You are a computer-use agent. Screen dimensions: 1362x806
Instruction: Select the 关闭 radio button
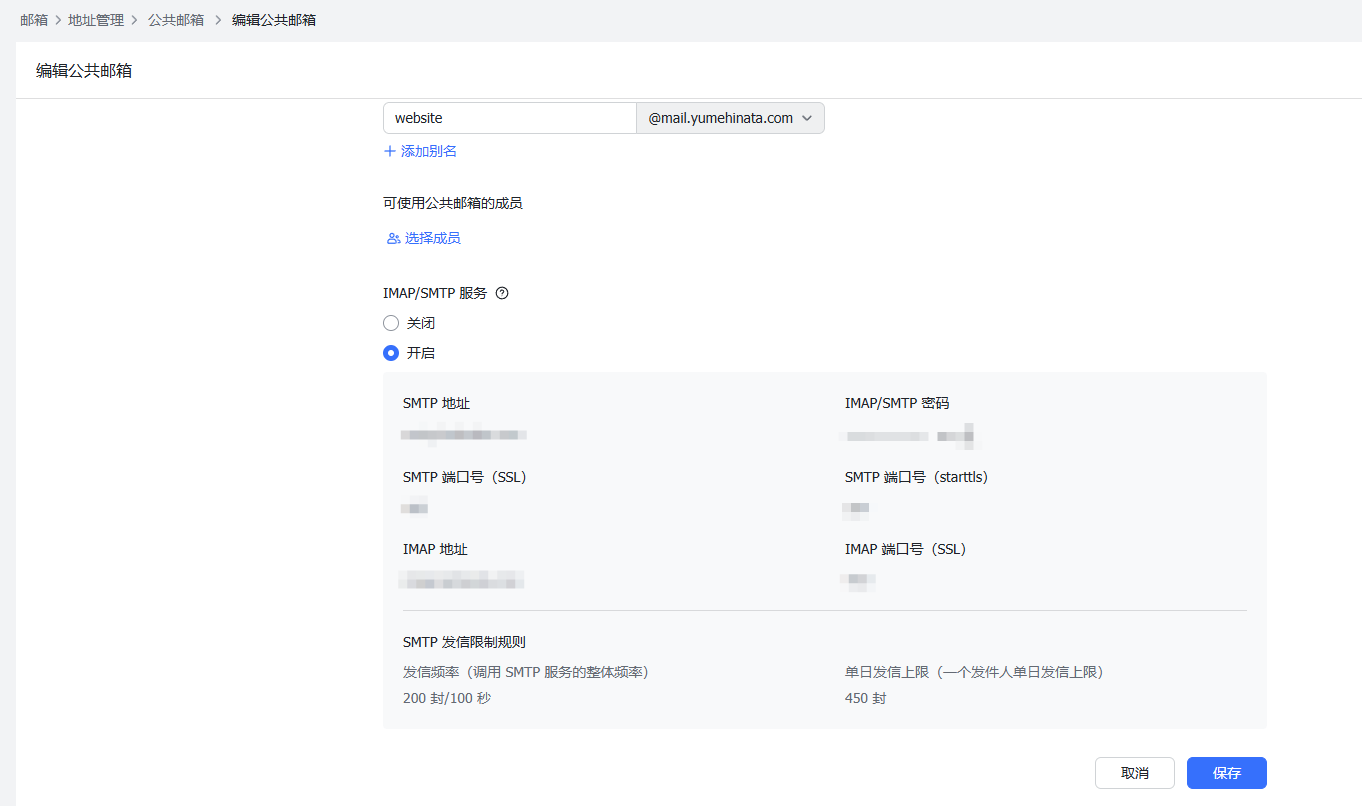pos(391,323)
